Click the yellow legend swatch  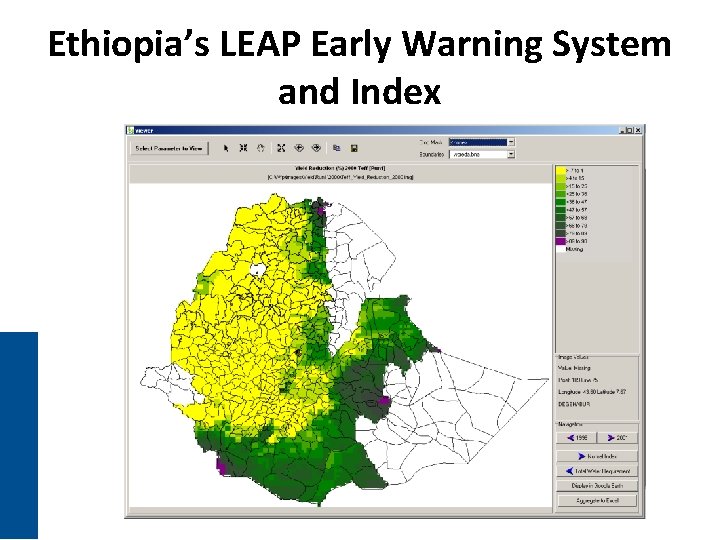561,170
